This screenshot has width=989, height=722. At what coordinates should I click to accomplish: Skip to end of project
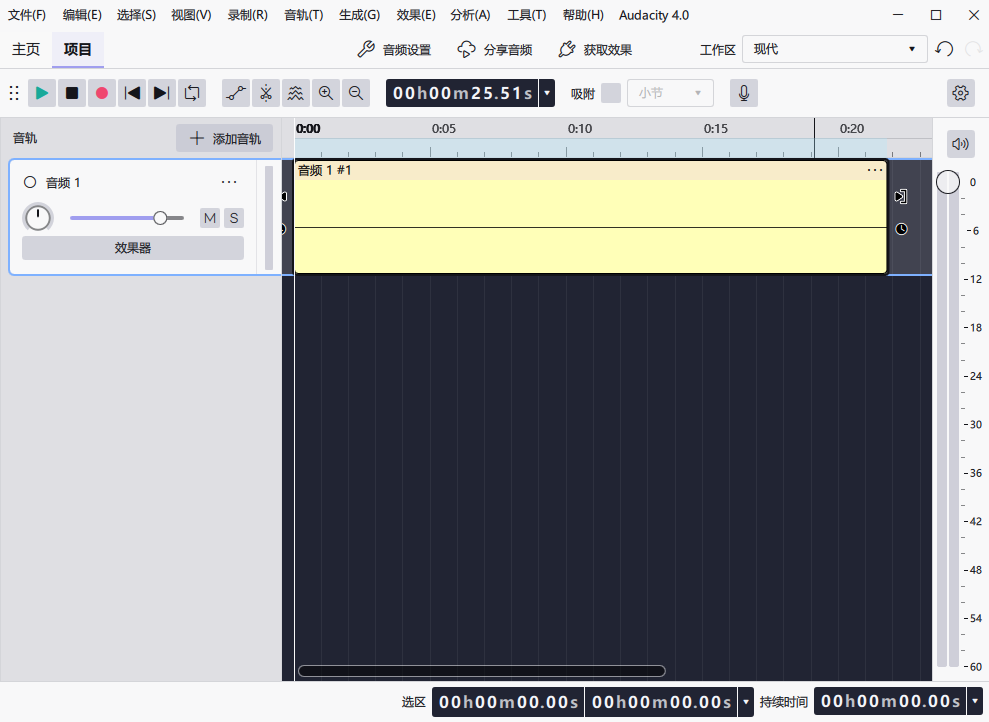[161, 93]
